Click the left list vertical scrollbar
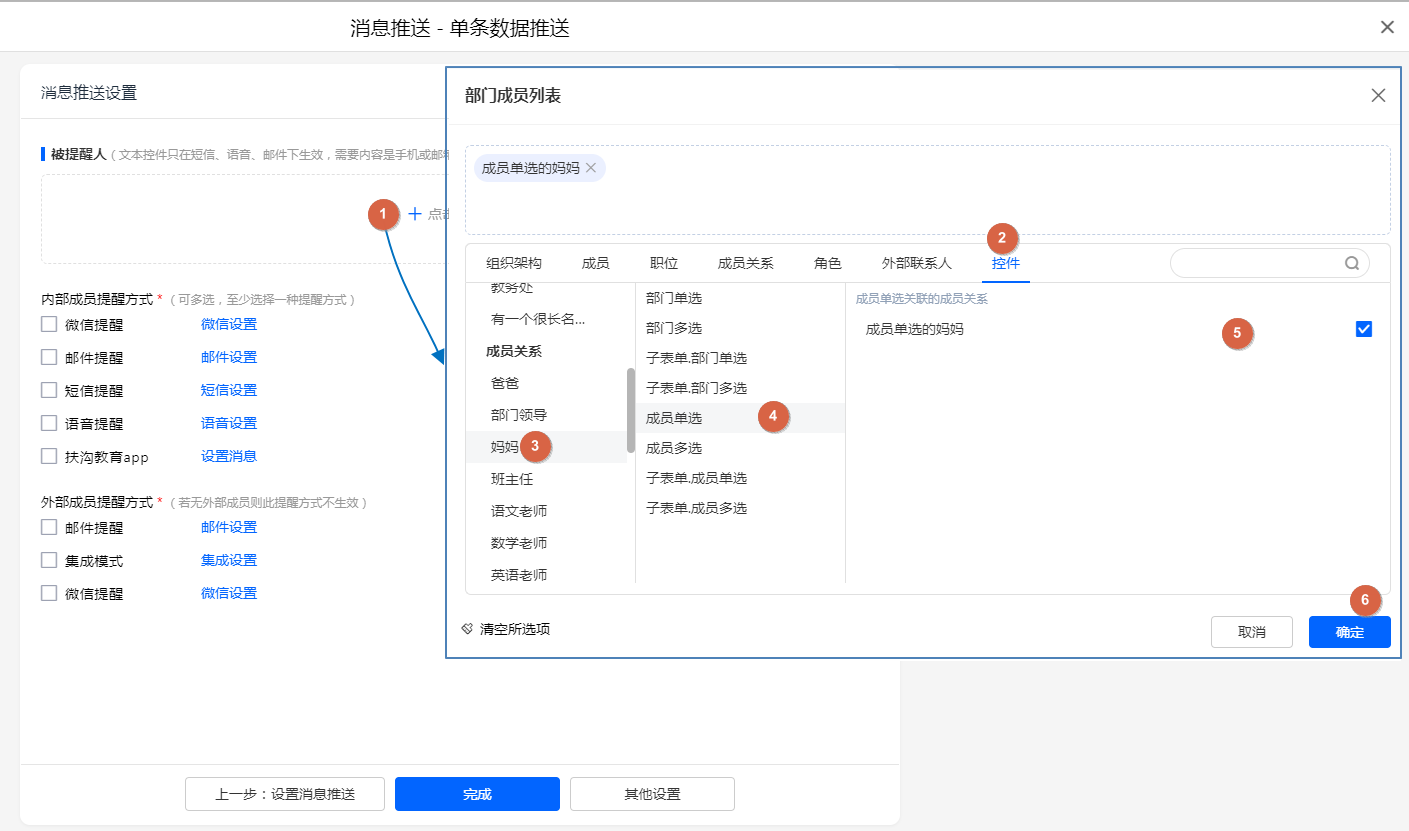This screenshot has height=831, width=1409. tap(630, 410)
